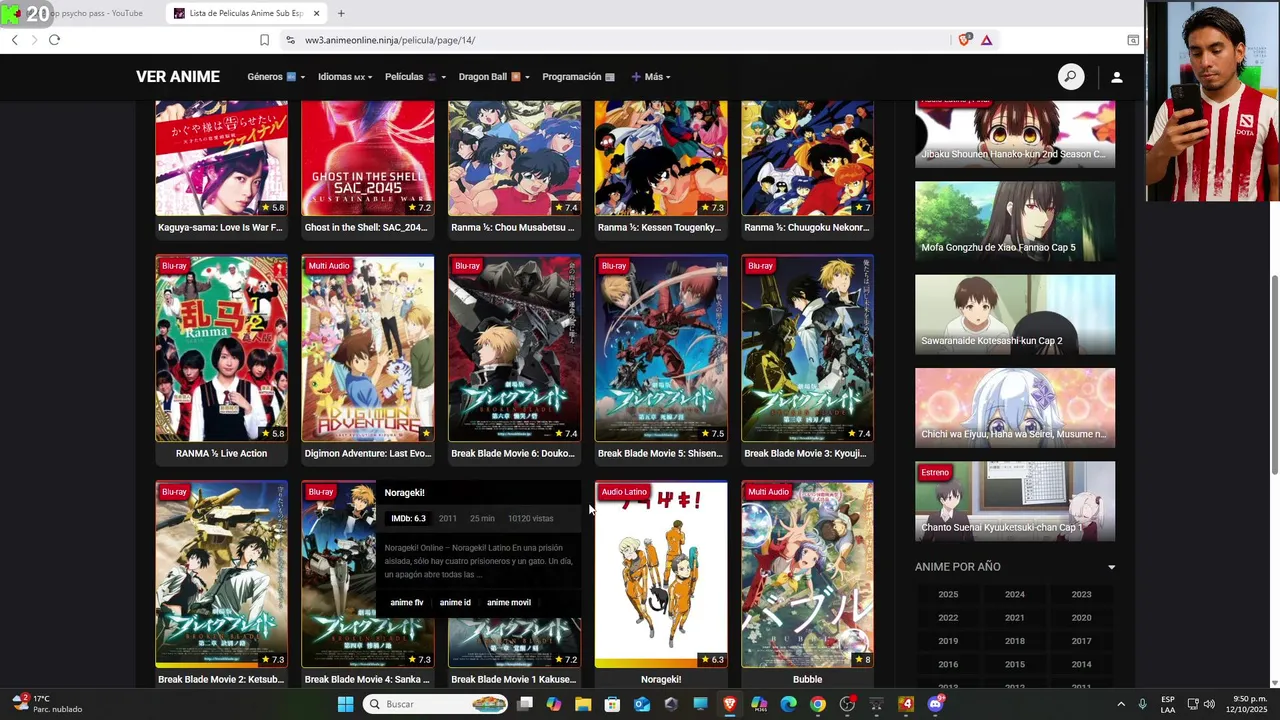Open Sawaranaide Kotesashi-kun Cap 2 episode
Viewport: 1280px width, 720px height.
pyautogui.click(x=1015, y=314)
